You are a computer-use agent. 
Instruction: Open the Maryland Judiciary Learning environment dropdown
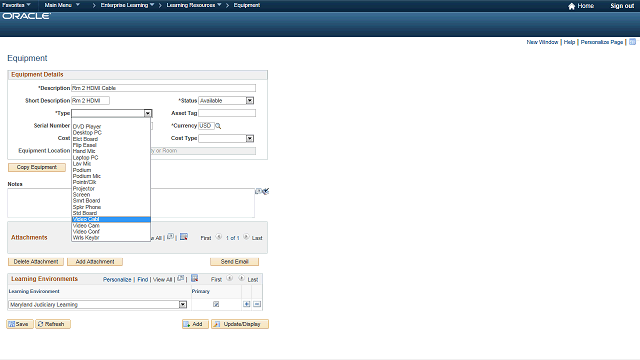pos(183,304)
